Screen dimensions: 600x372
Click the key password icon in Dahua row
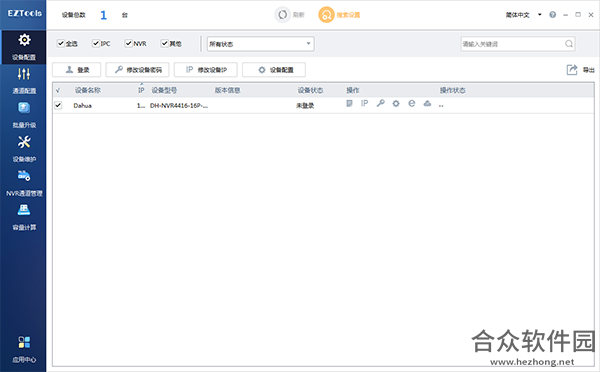pyautogui.click(x=380, y=103)
